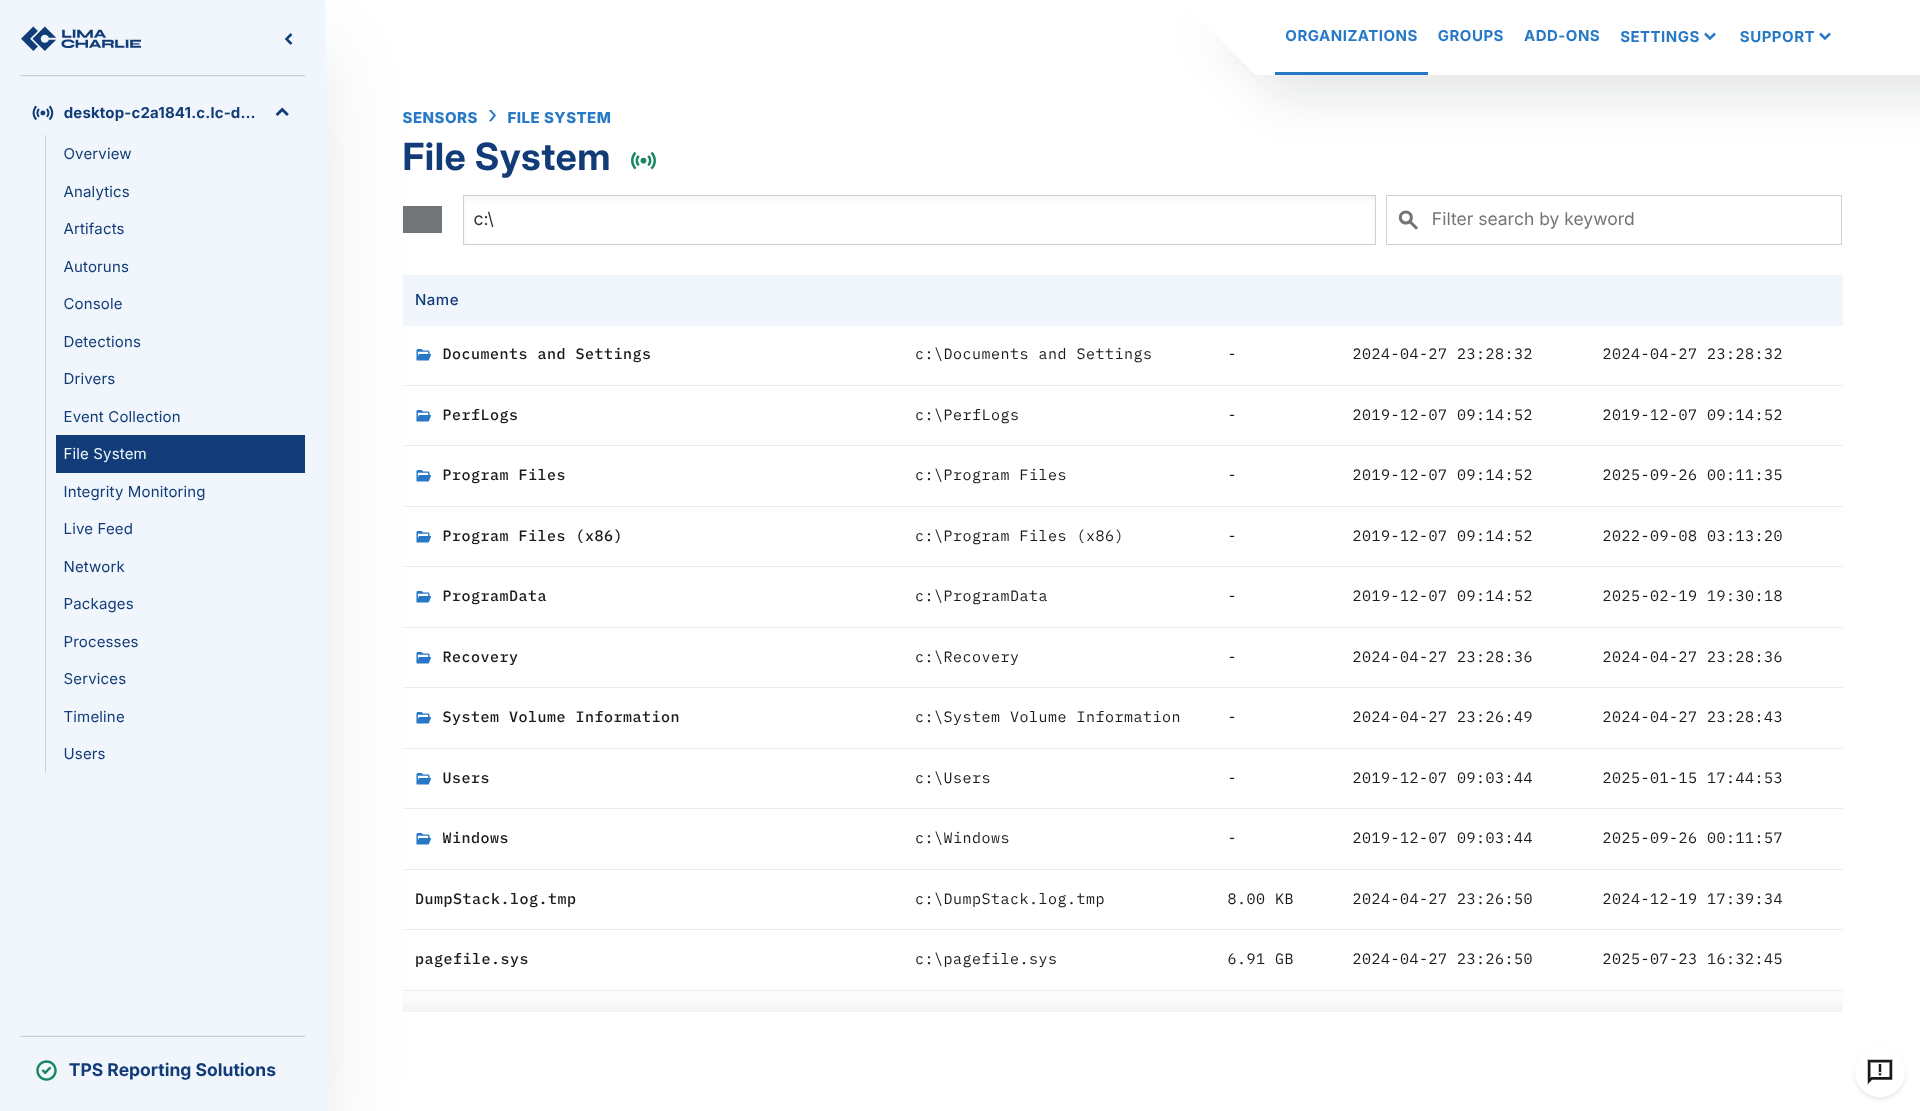The image size is (1920, 1111).
Task: Expand the Support dropdown menu
Action: [x=1785, y=37]
